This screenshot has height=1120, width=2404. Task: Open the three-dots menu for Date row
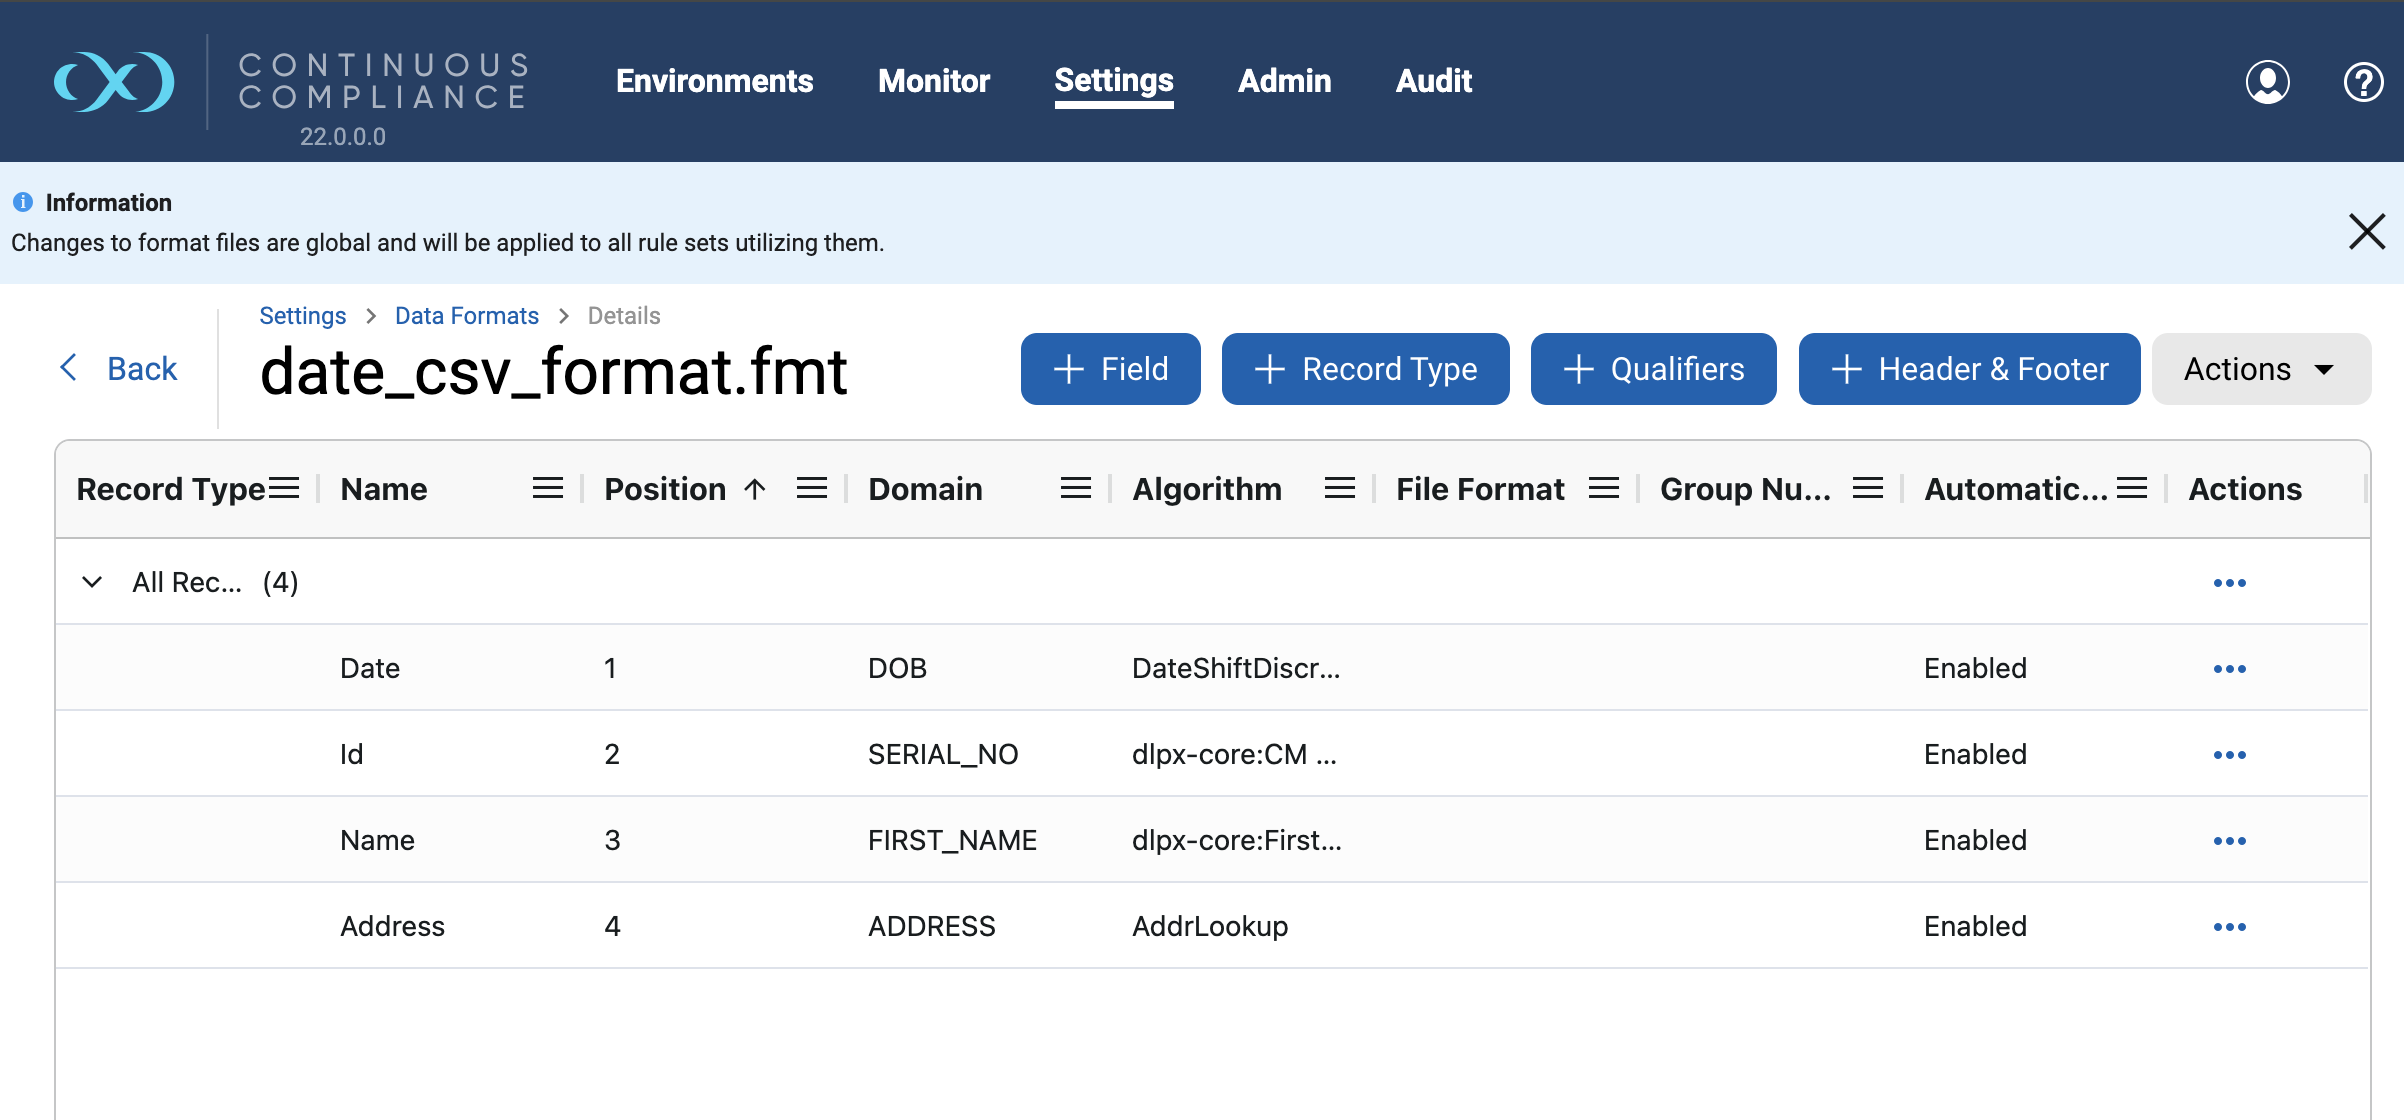point(2229,668)
